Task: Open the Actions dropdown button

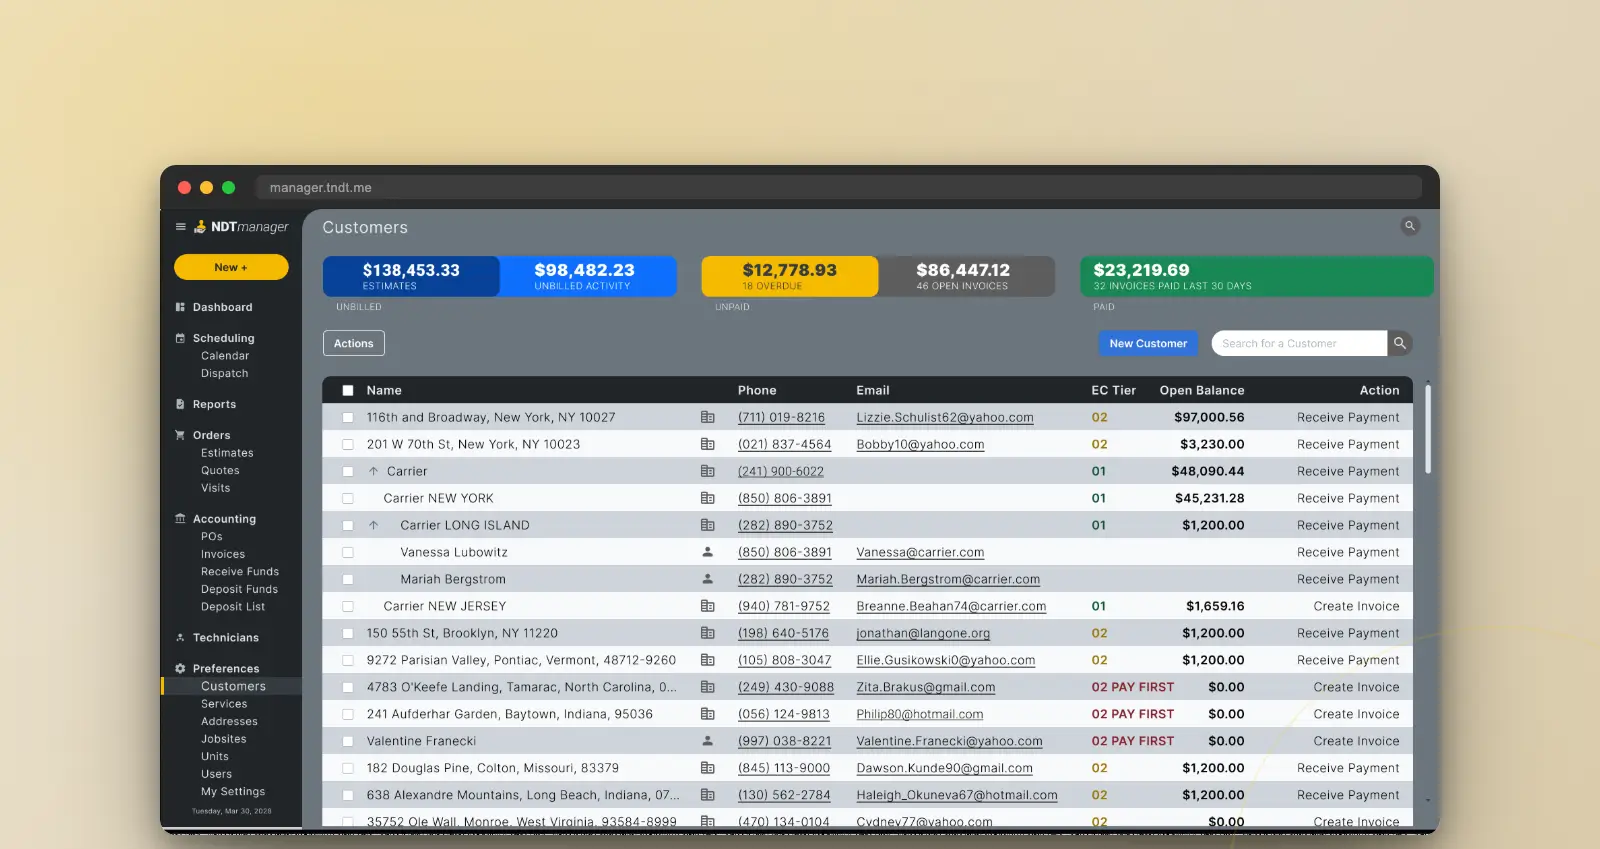Action: [x=354, y=343]
